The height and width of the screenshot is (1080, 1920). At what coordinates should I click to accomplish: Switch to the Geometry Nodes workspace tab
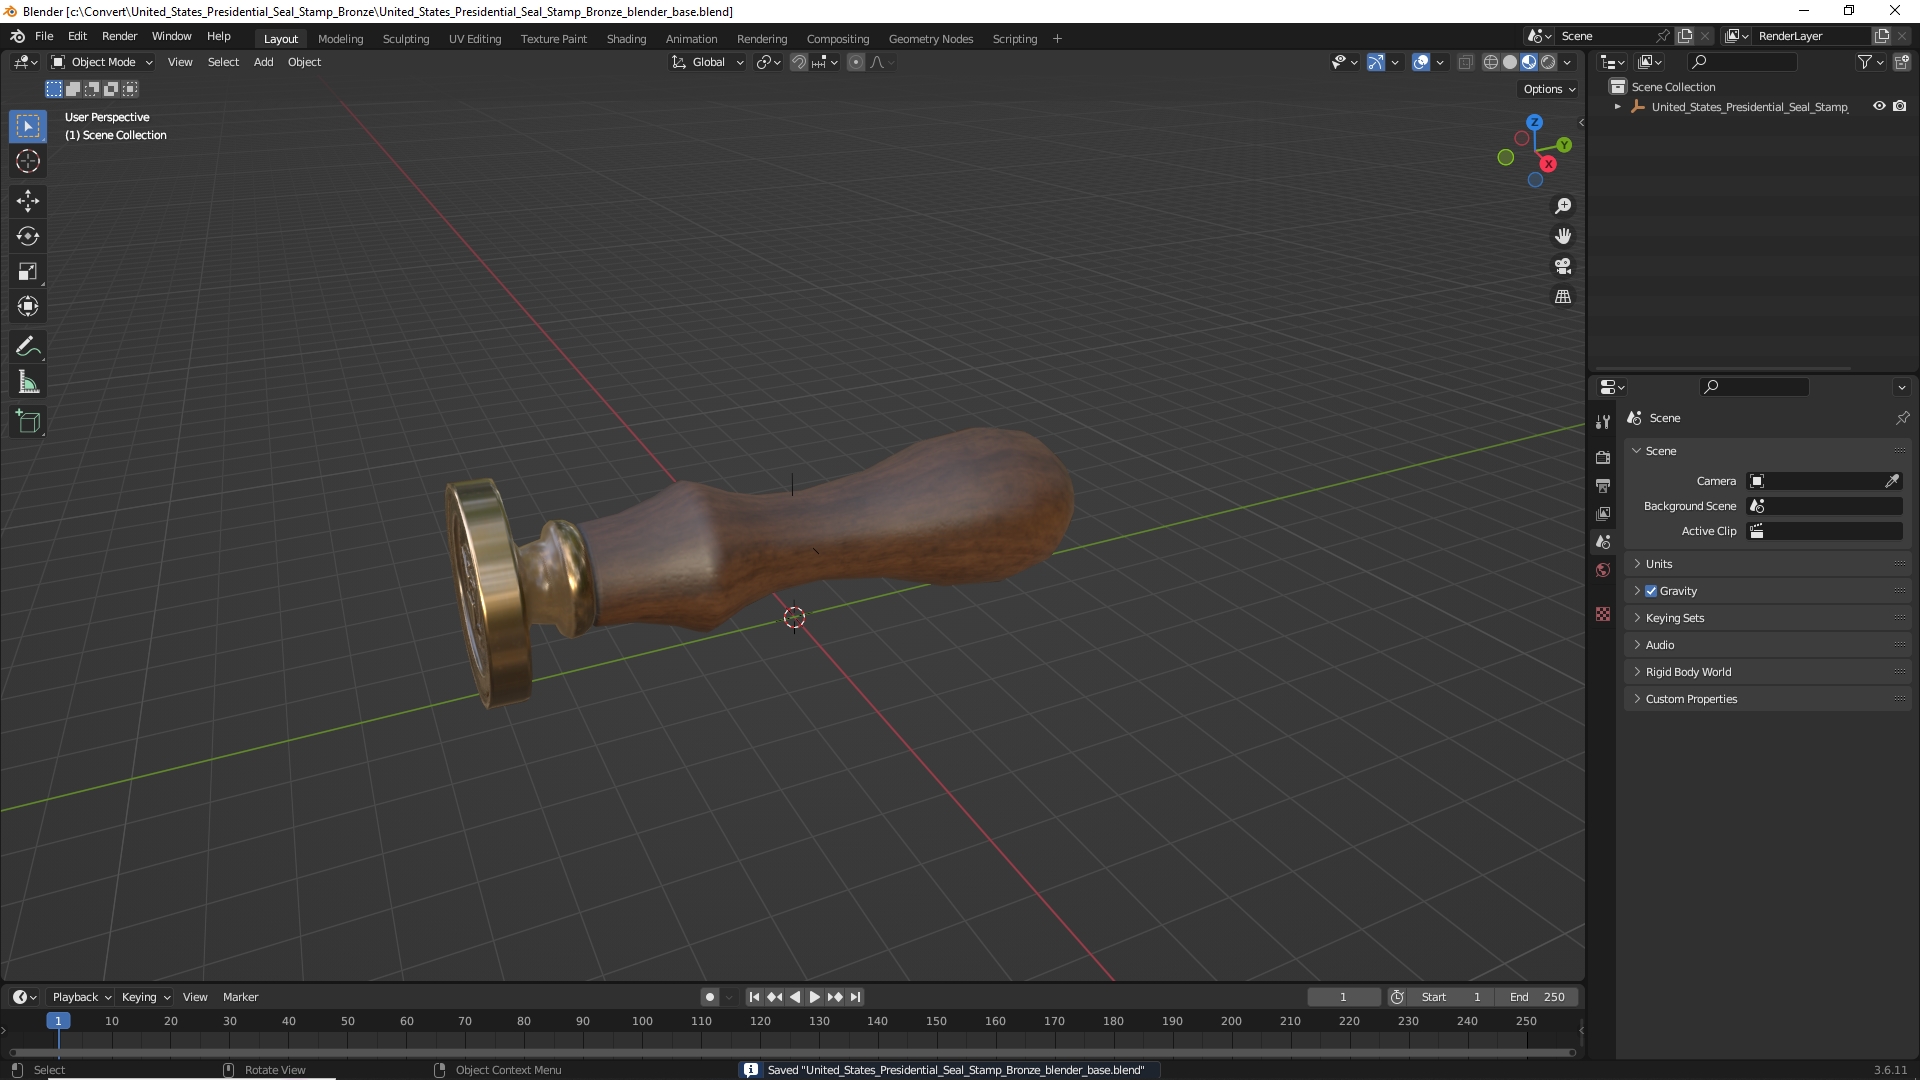click(x=930, y=39)
